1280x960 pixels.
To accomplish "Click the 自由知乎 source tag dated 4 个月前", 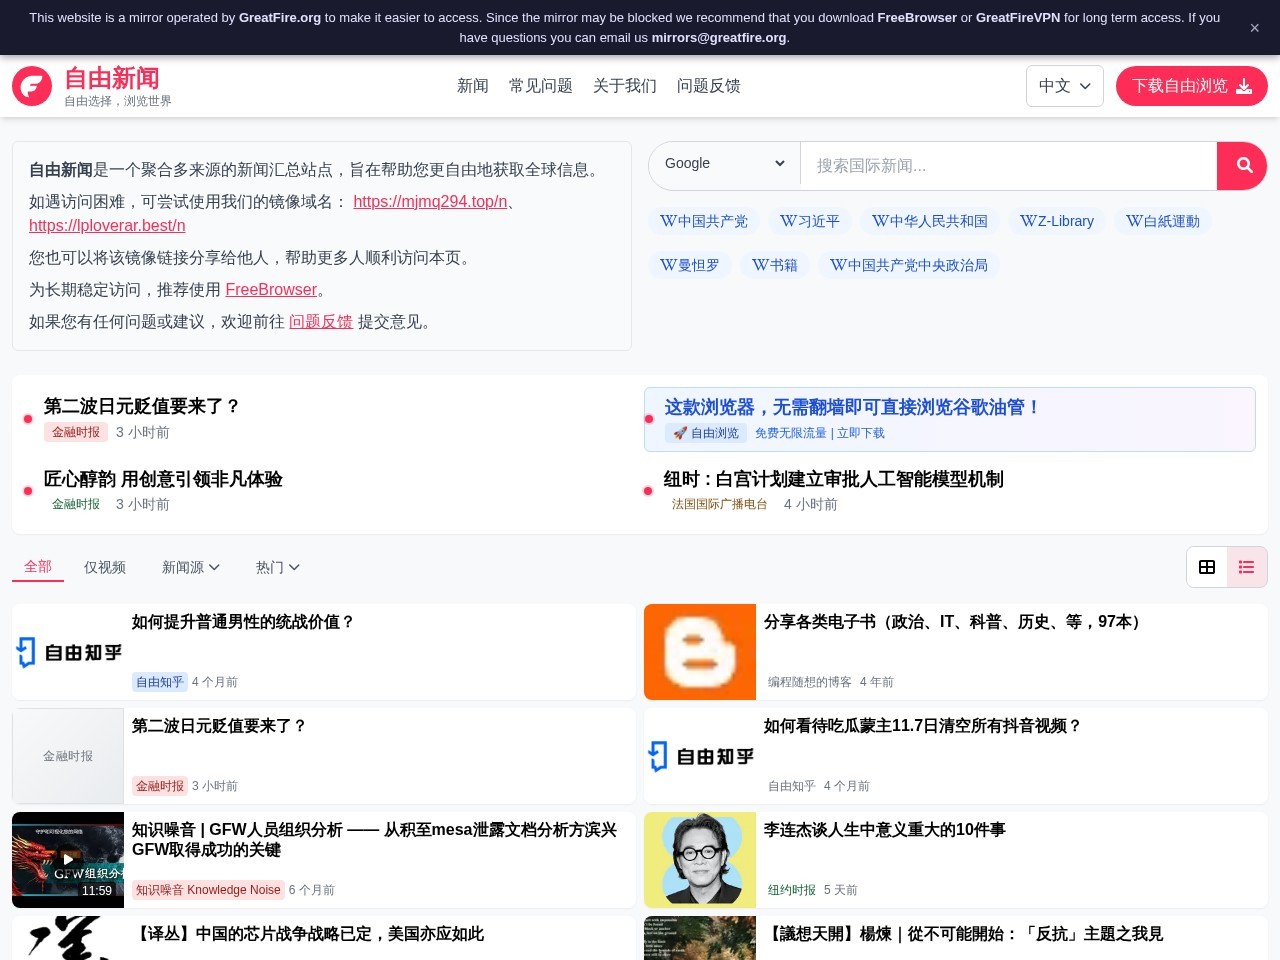I will 160,682.
